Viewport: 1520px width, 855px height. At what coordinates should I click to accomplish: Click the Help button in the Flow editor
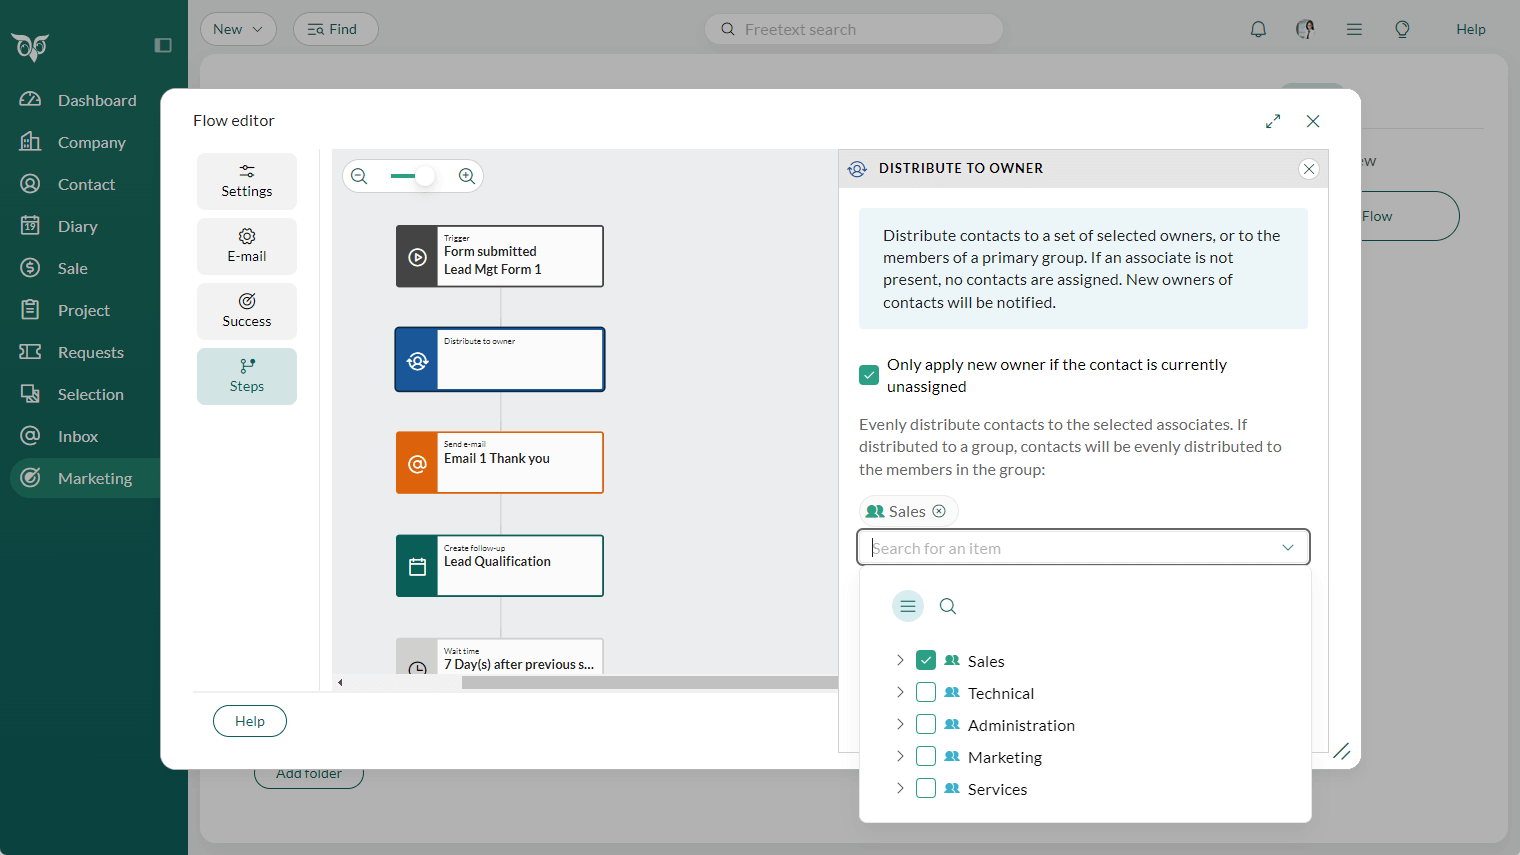pos(249,720)
